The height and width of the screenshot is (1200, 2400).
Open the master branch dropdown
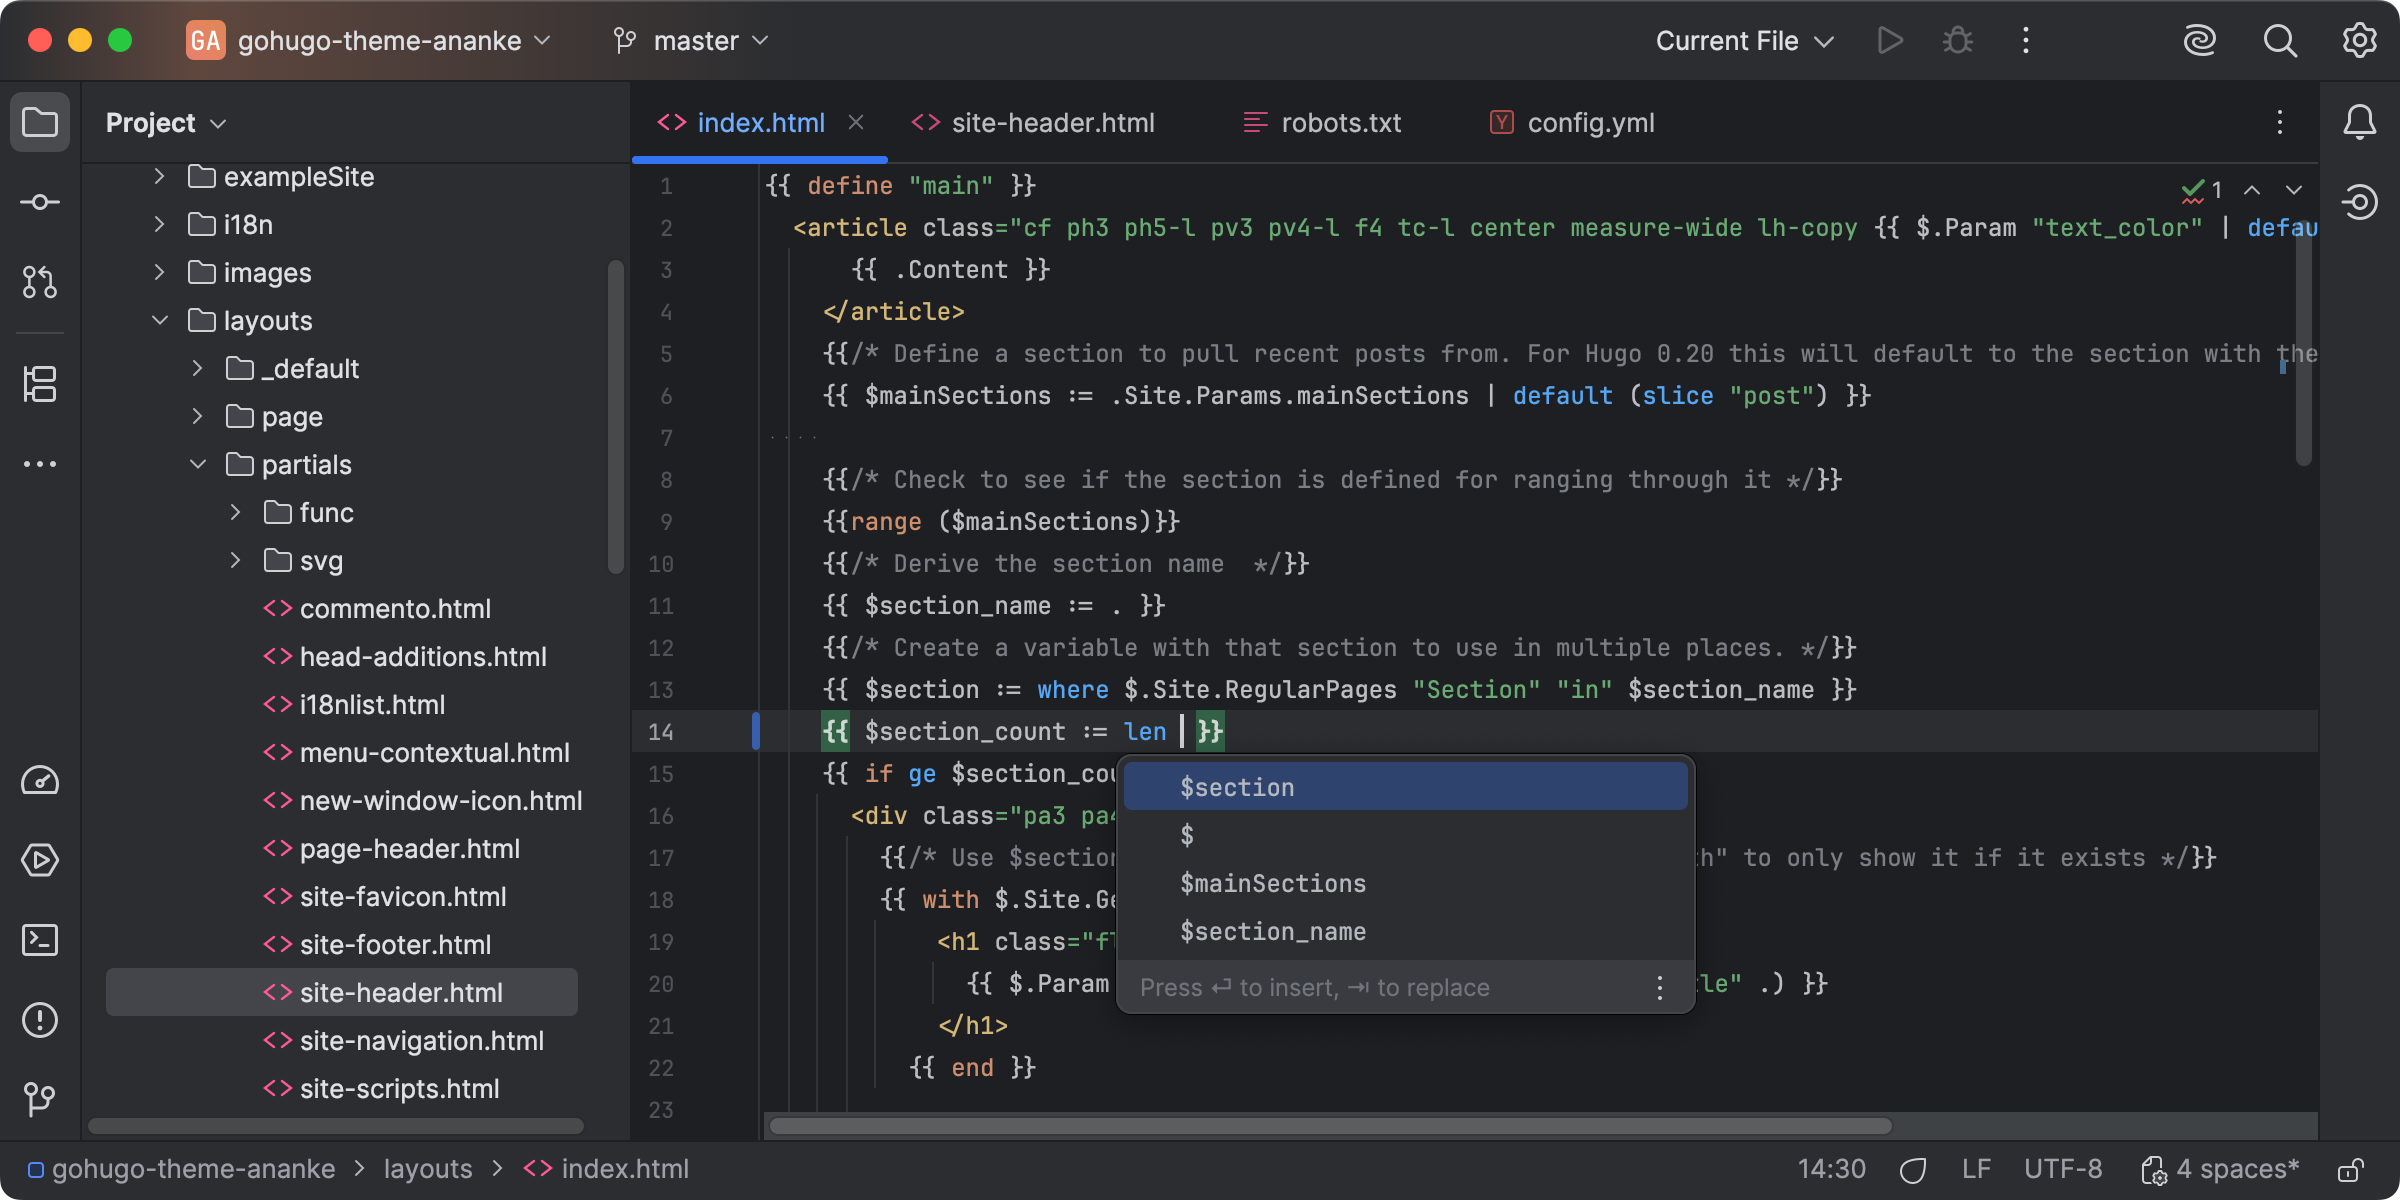692,40
